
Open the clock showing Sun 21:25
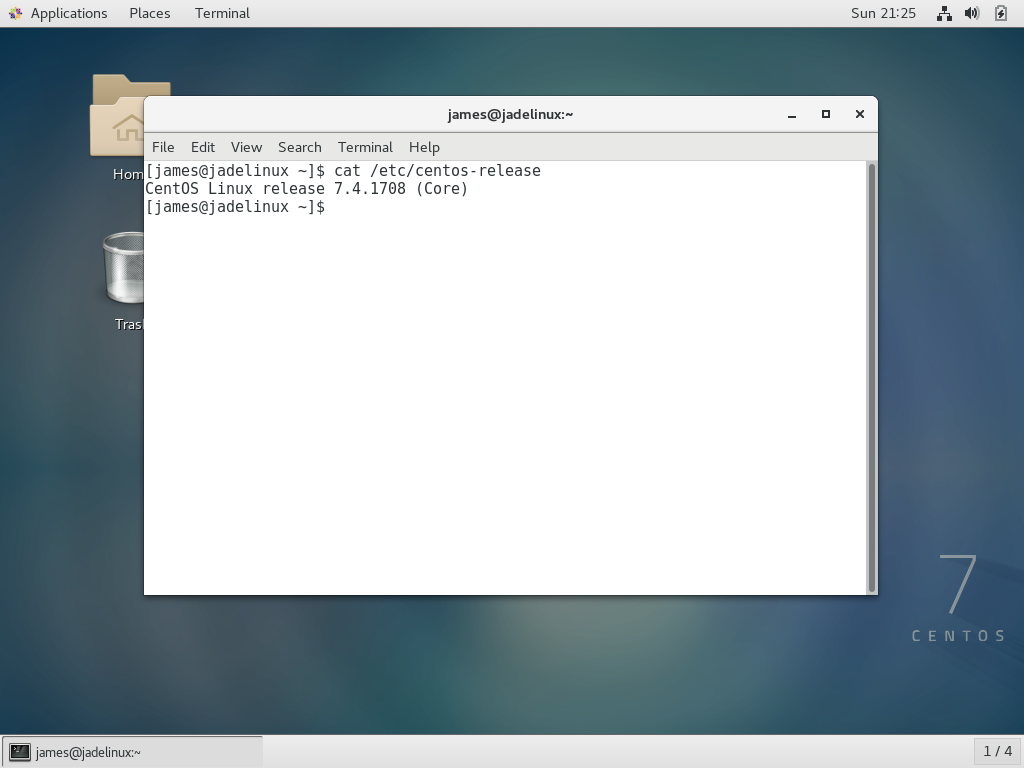883,13
